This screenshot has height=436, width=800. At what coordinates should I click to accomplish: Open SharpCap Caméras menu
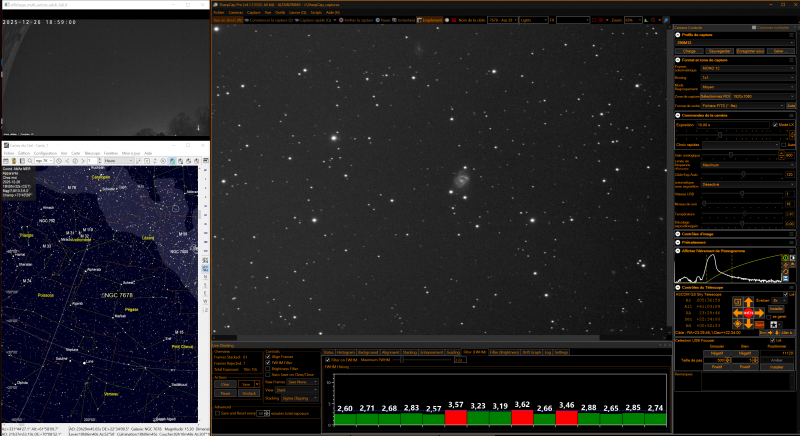236,12
